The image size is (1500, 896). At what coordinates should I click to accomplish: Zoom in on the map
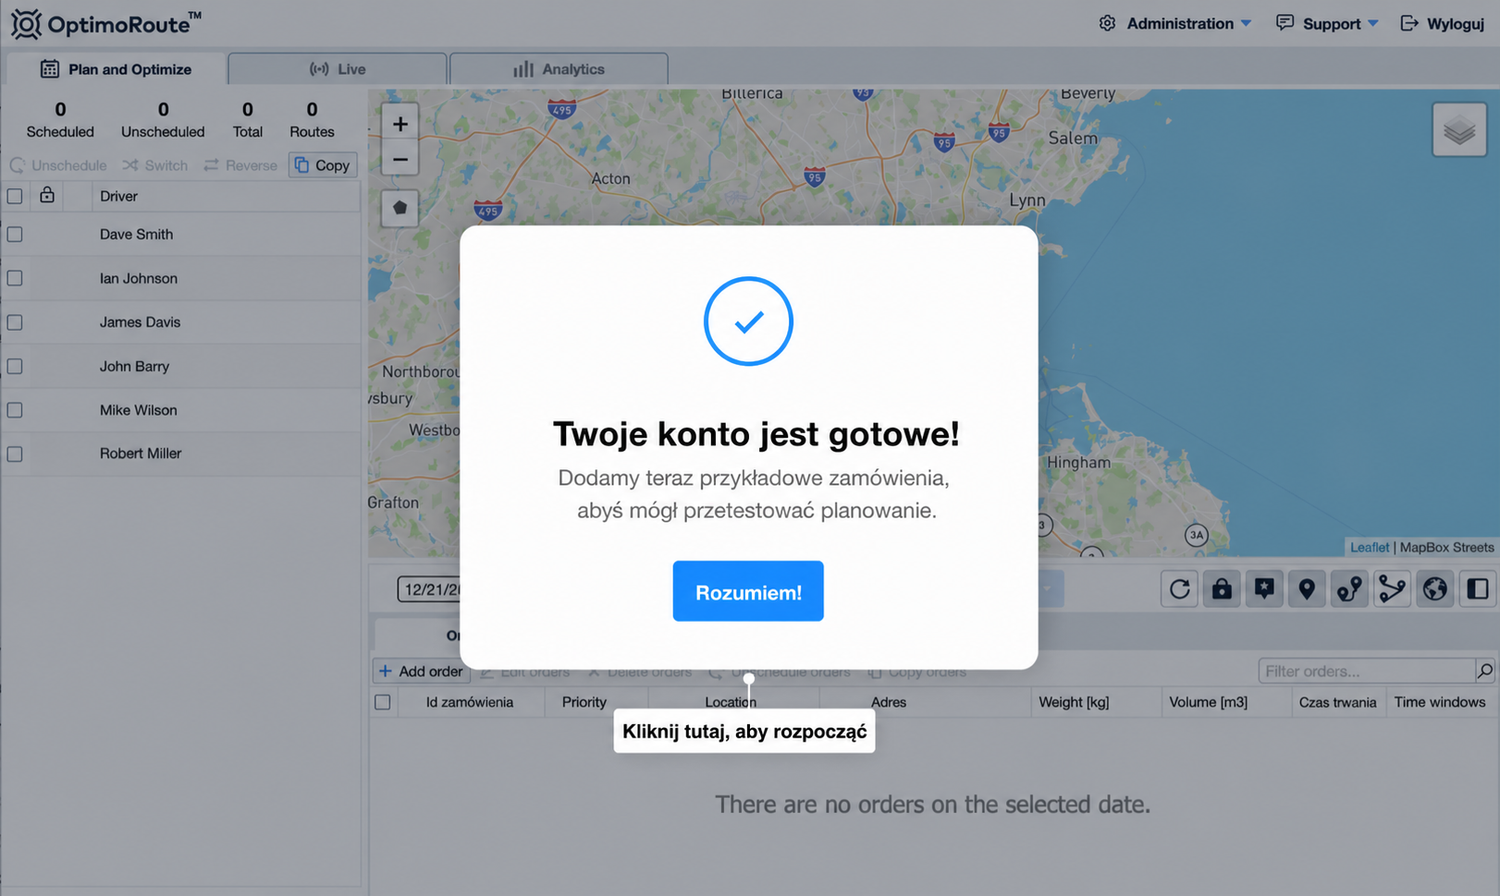[x=400, y=124]
